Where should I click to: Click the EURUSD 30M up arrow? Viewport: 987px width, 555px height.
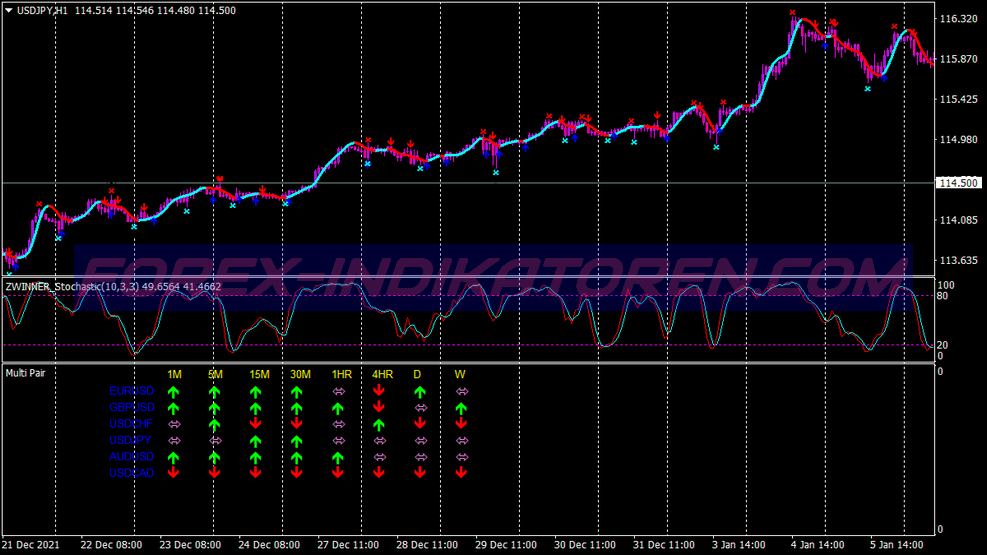point(297,391)
